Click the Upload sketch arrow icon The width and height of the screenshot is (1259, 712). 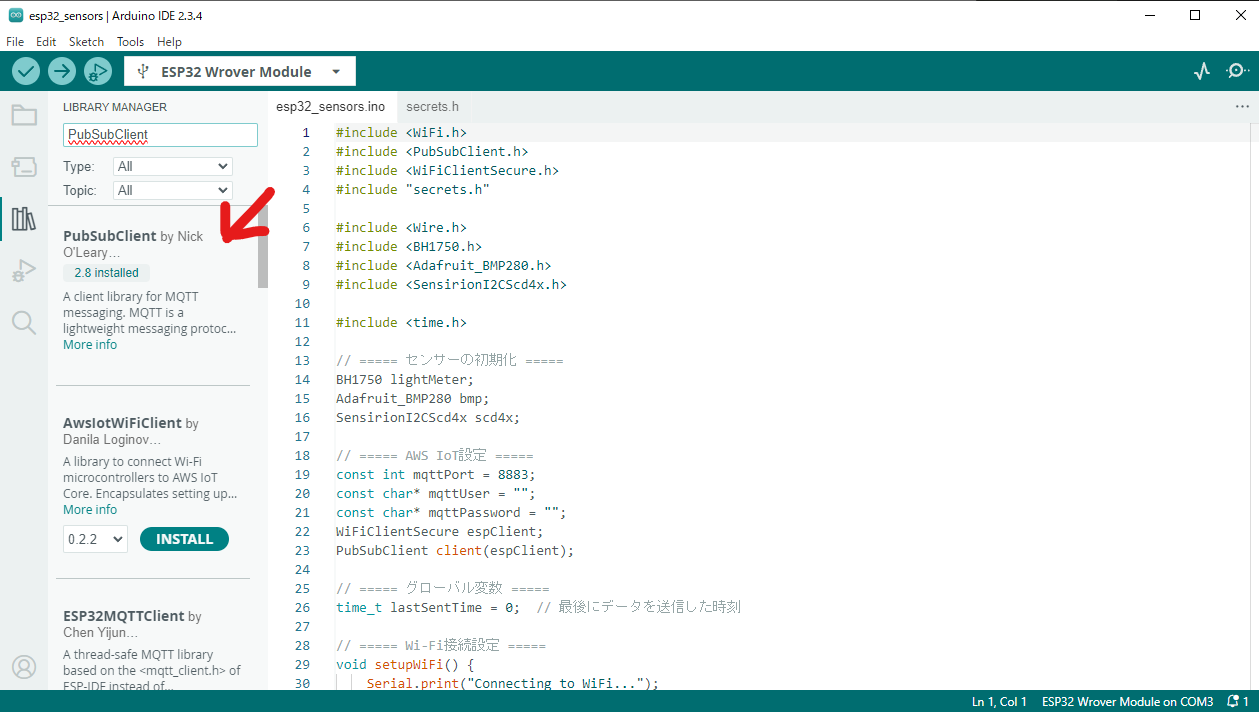pyautogui.click(x=61, y=71)
